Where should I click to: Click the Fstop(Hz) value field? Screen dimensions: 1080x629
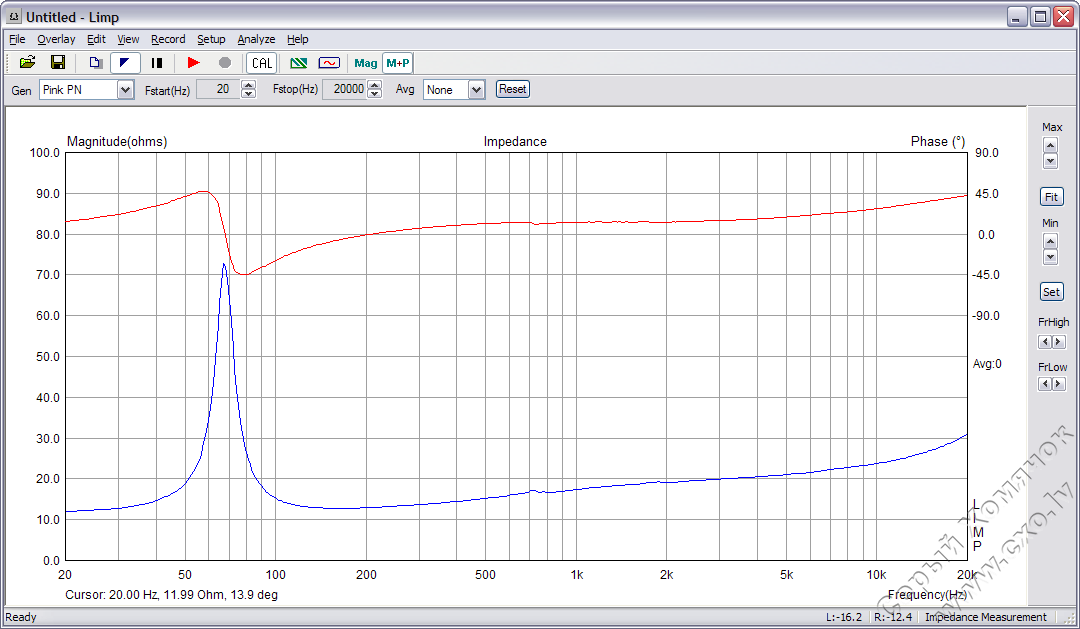pyautogui.click(x=345, y=89)
